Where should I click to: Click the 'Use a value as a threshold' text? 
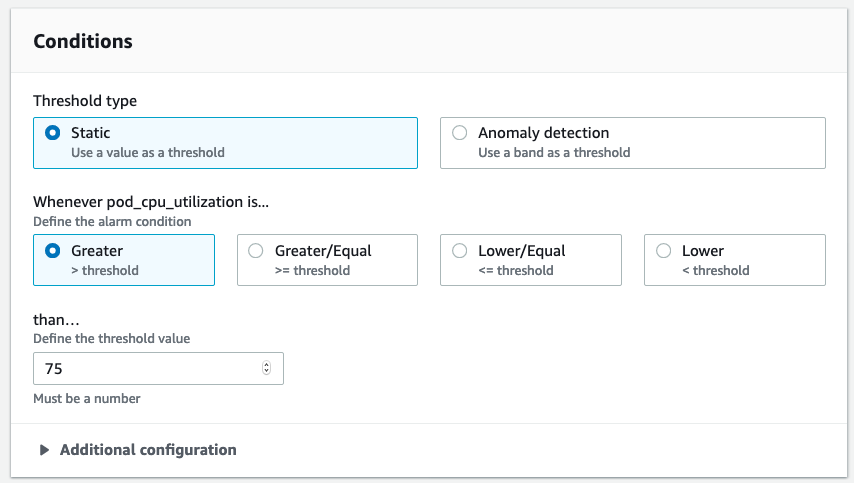(x=148, y=153)
